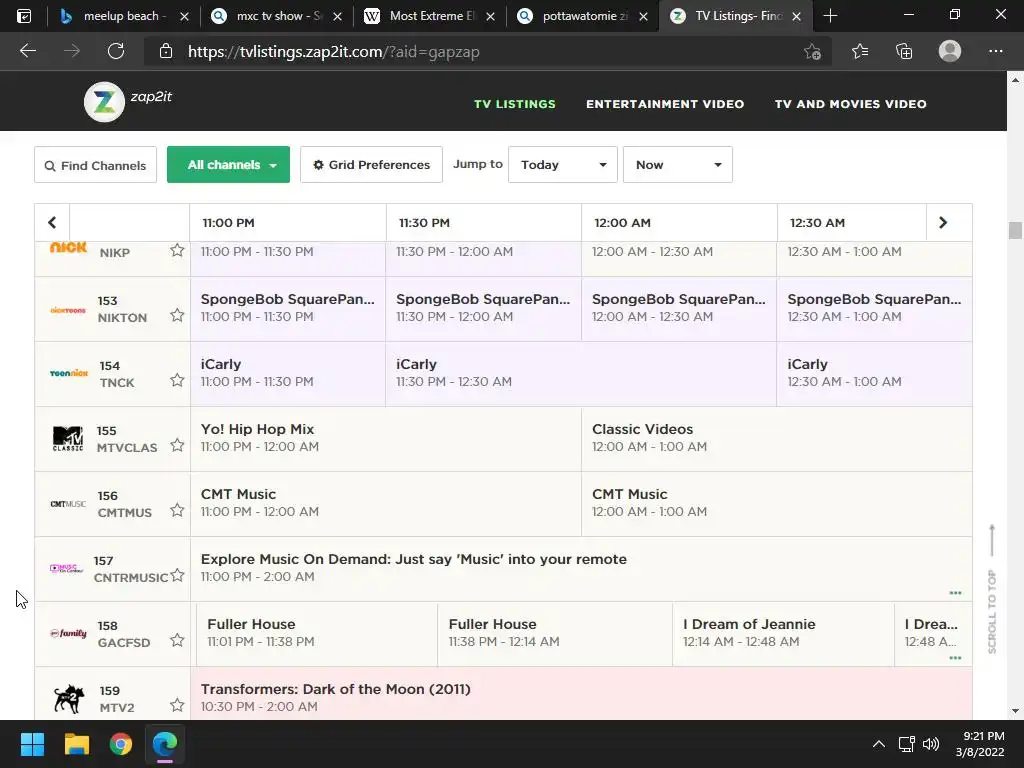Click the TeenNick channel logo
Image resolution: width=1024 pixels, height=768 pixels.
point(69,373)
